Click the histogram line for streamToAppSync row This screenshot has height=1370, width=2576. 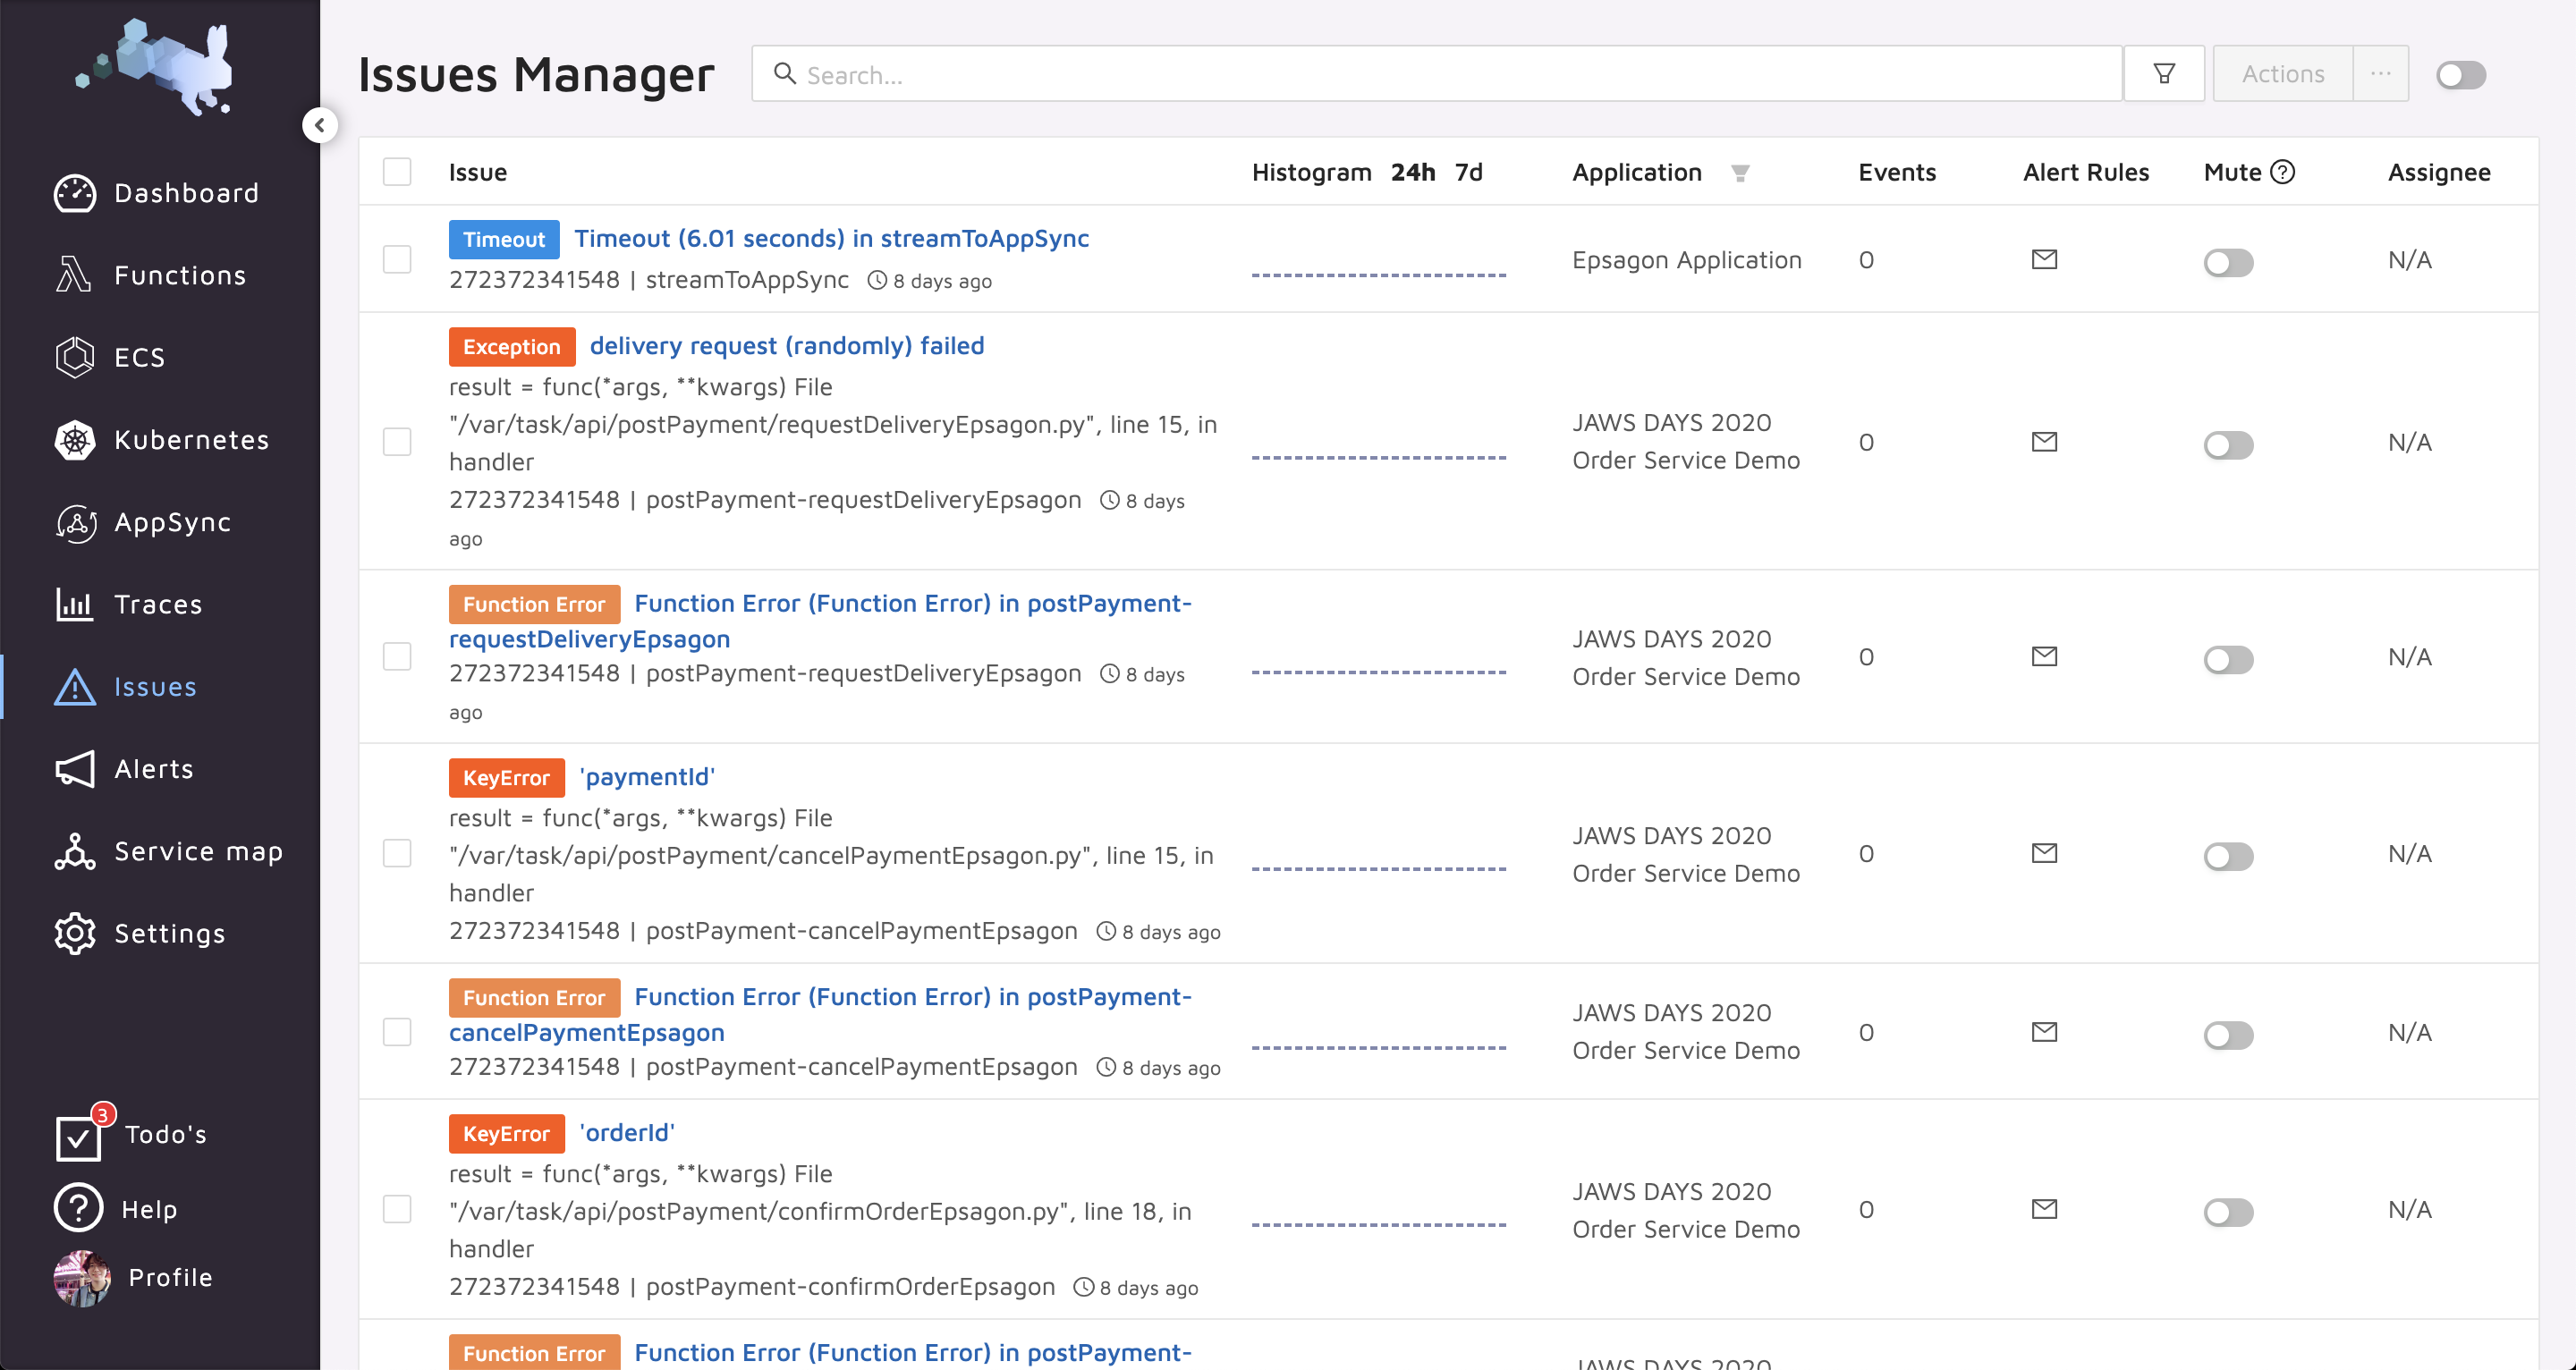coord(1378,275)
